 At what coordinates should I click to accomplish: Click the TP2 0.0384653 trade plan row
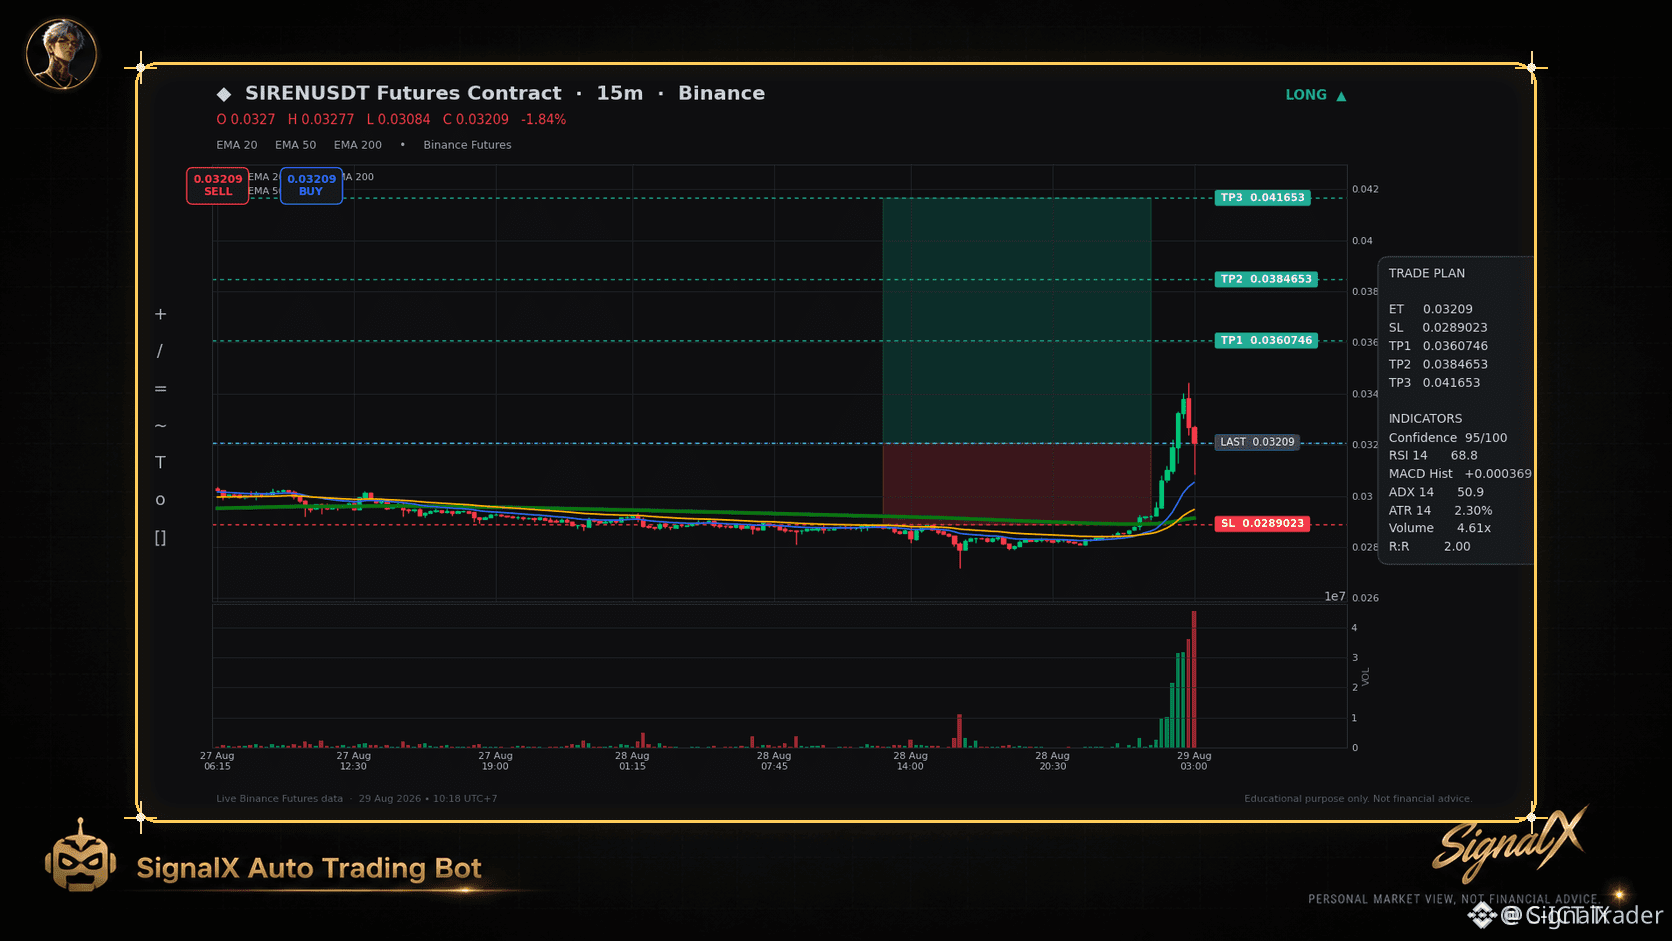tap(1438, 364)
